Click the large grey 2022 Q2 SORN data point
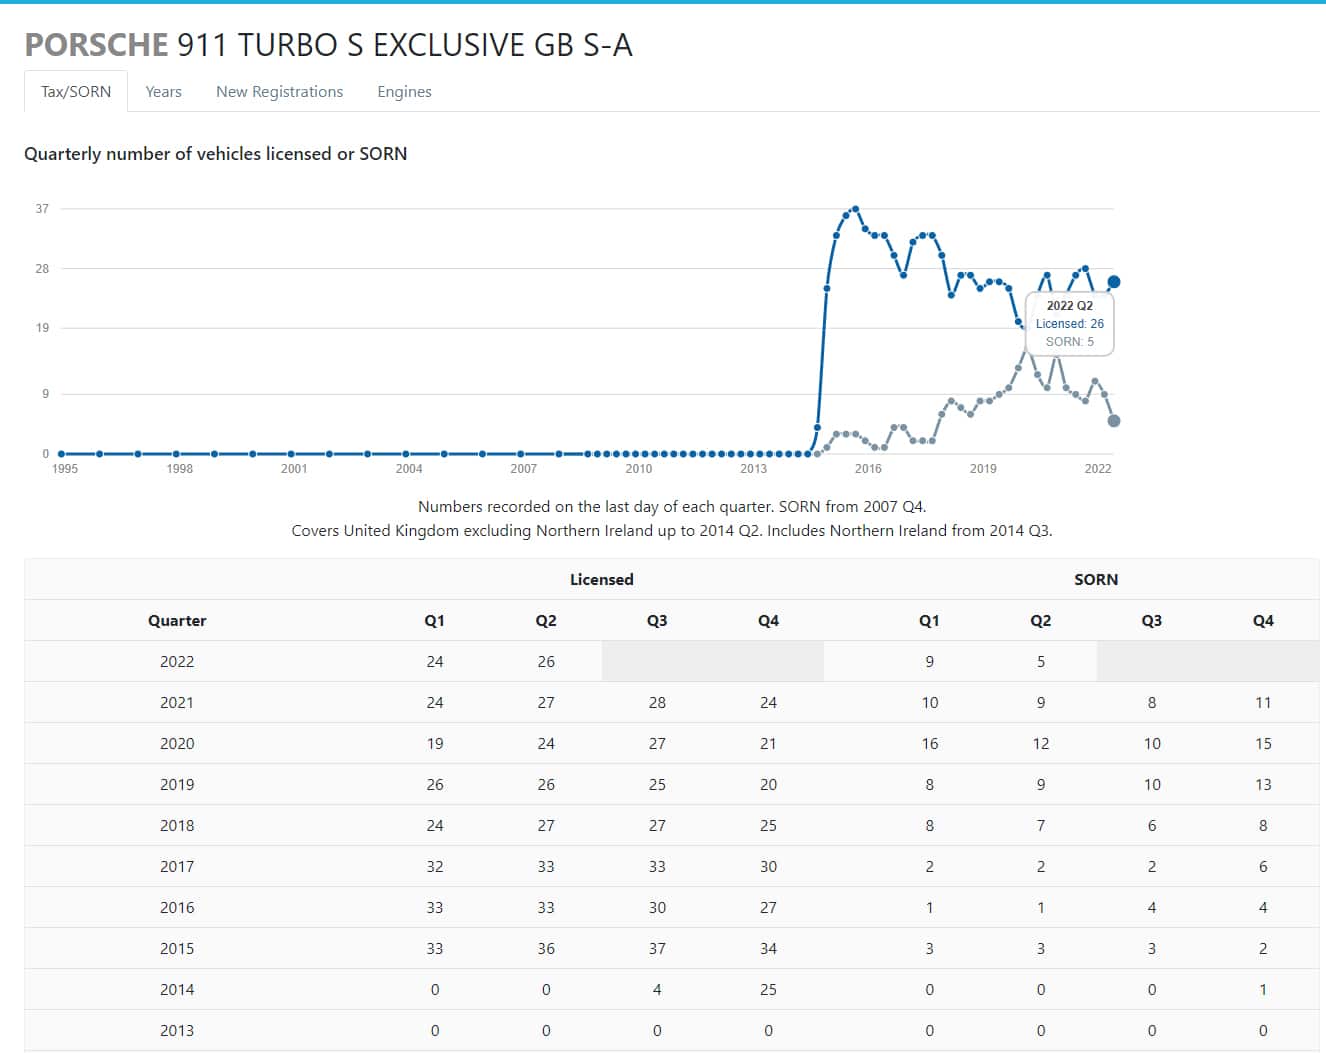This screenshot has width=1326, height=1053. click(x=1114, y=421)
